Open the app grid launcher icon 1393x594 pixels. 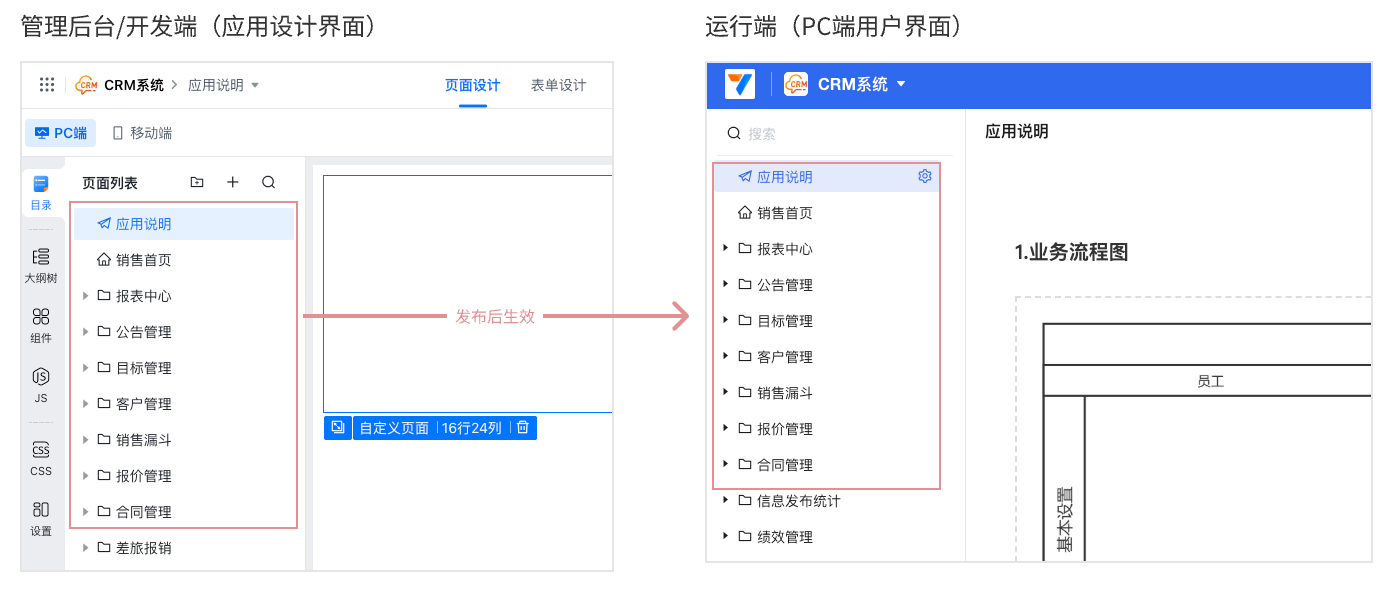point(47,85)
